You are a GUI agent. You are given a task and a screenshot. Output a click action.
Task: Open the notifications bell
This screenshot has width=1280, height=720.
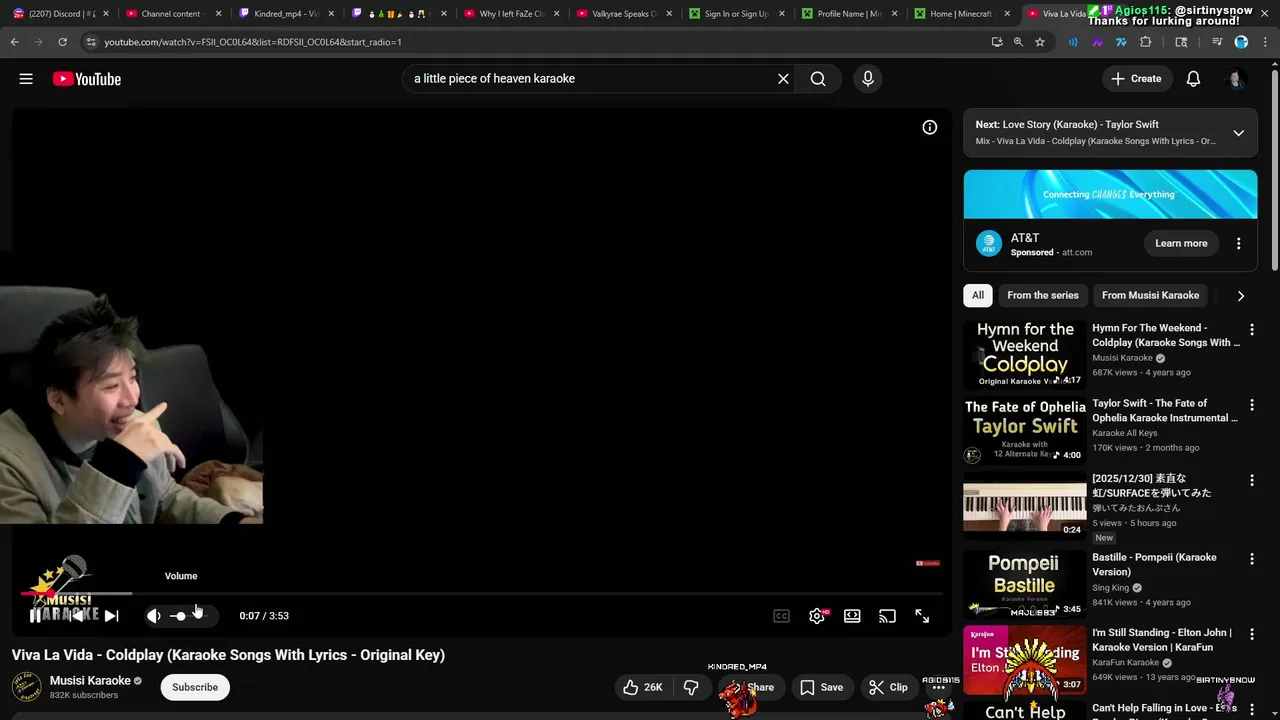[x=1193, y=79]
